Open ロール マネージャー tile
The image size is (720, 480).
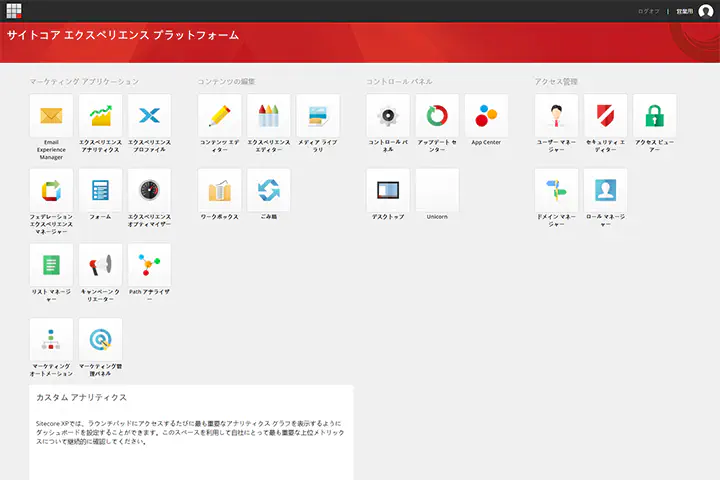coord(606,190)
